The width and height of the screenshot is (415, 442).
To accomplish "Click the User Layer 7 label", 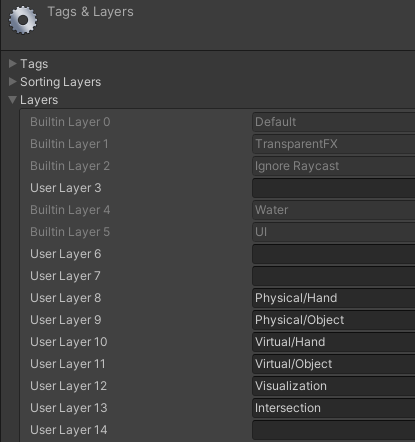I will [x=65, y=276].
